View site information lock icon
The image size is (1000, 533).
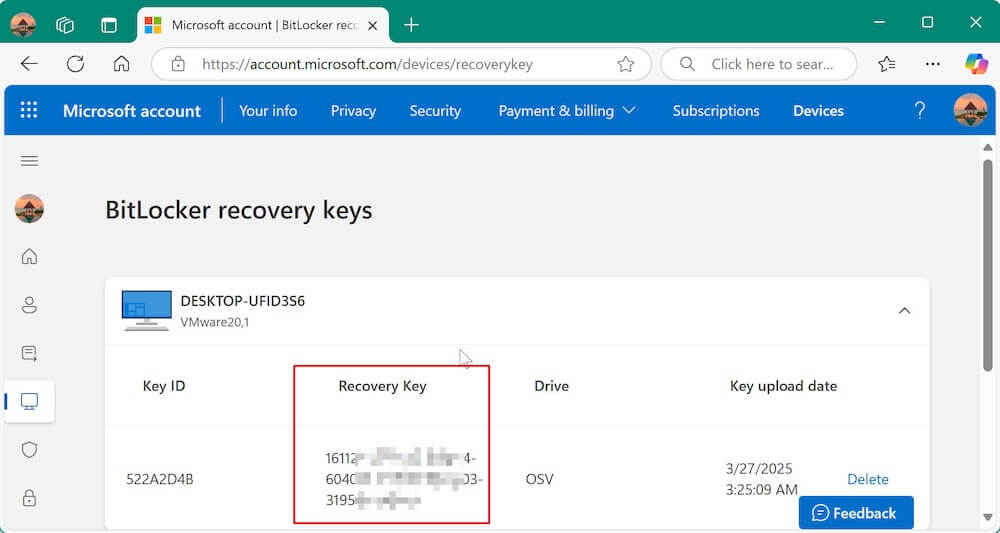point(178,64)
